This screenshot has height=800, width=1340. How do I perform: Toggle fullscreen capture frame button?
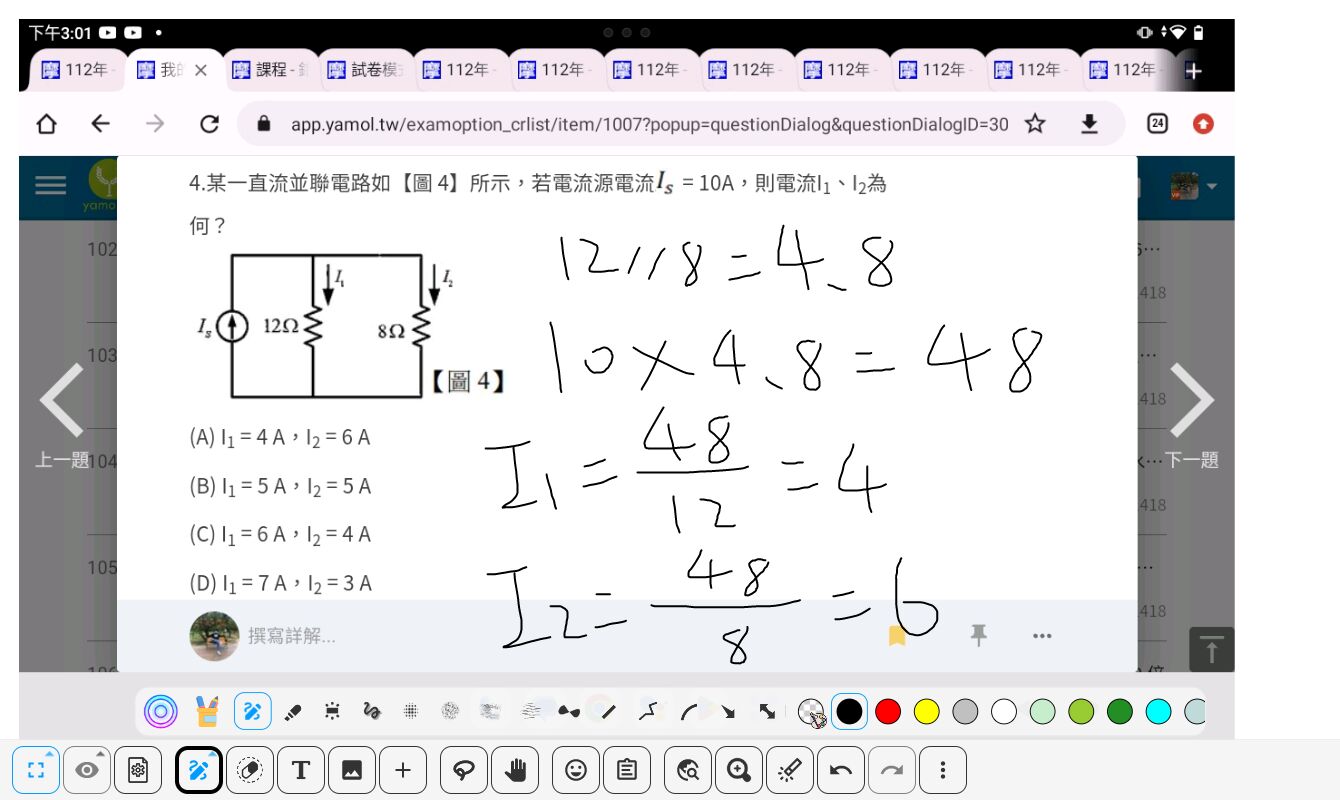point(37,770)
